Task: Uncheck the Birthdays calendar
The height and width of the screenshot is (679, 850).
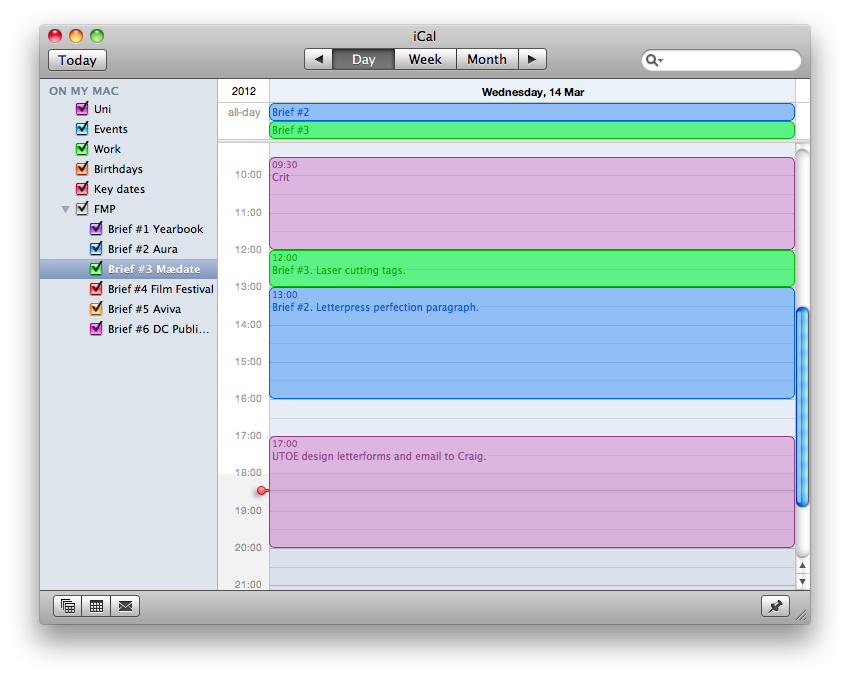Action: (x=82, y=169)
